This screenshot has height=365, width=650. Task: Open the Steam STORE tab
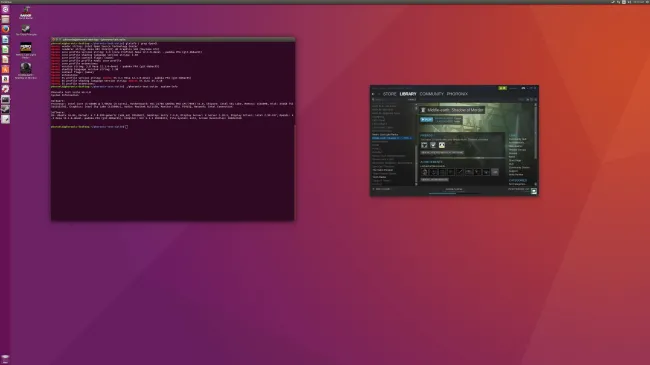pos(390,94)
